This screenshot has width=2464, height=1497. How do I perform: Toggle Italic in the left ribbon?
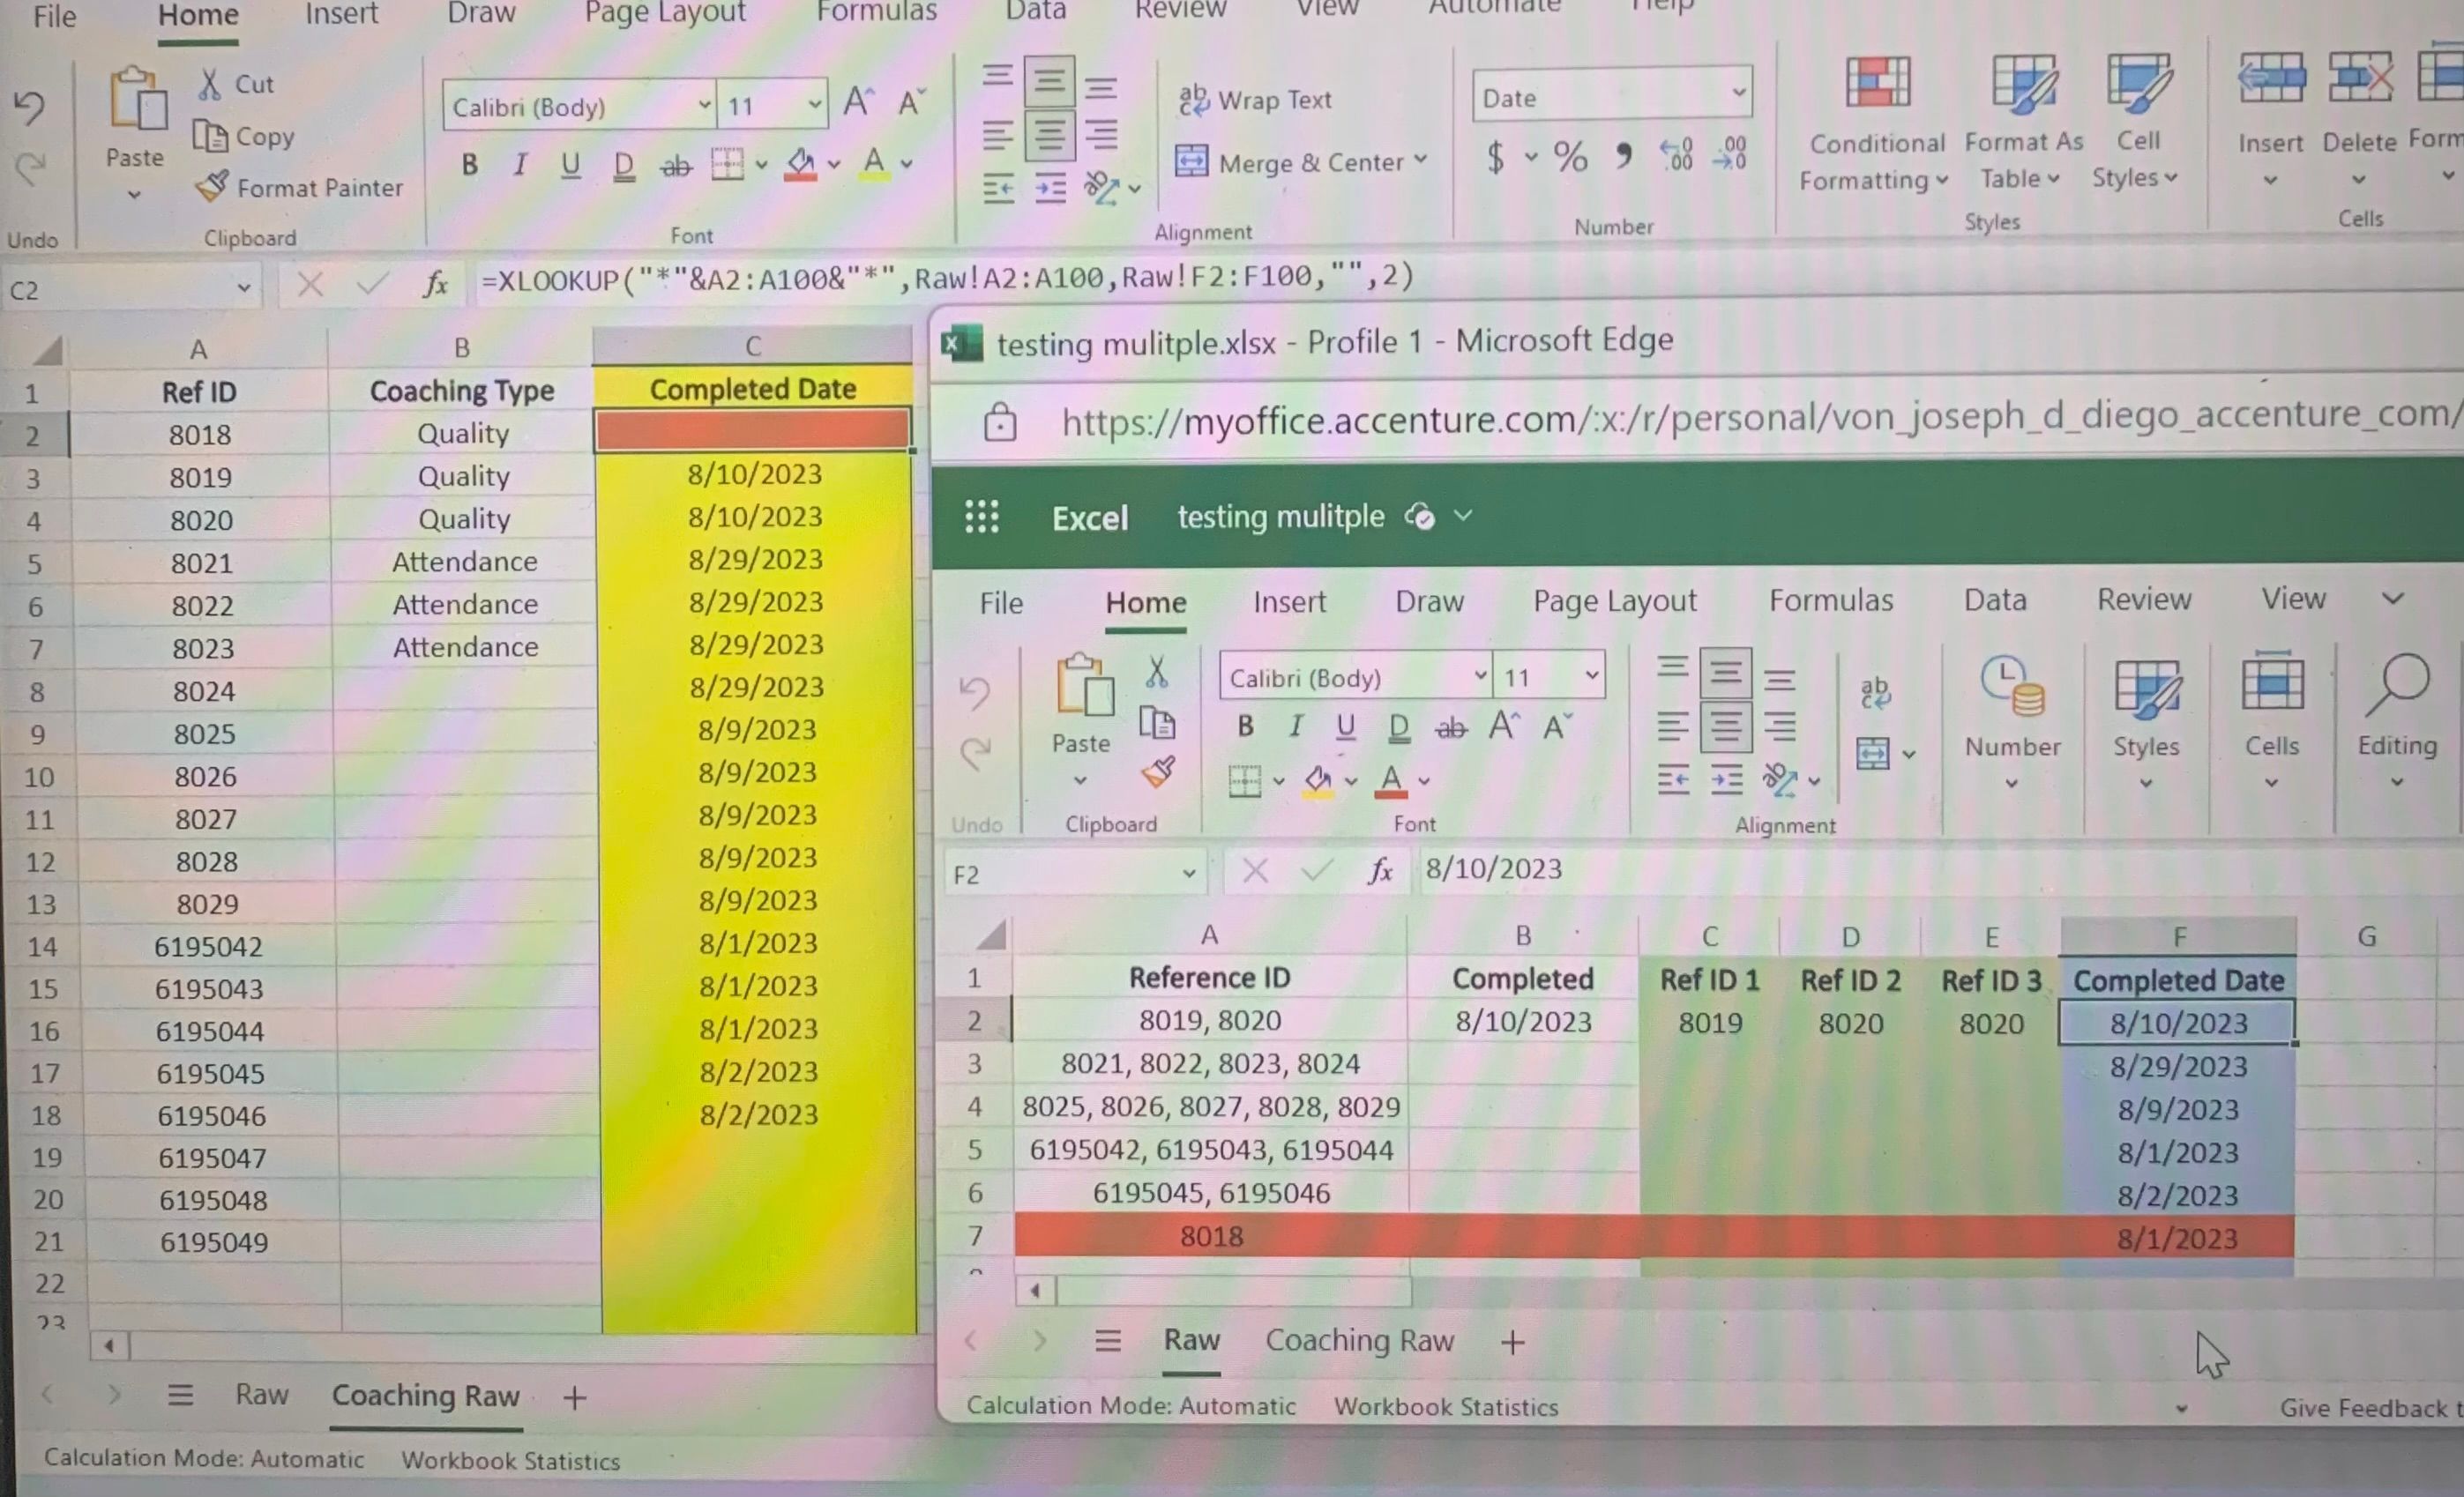(519, 165)
